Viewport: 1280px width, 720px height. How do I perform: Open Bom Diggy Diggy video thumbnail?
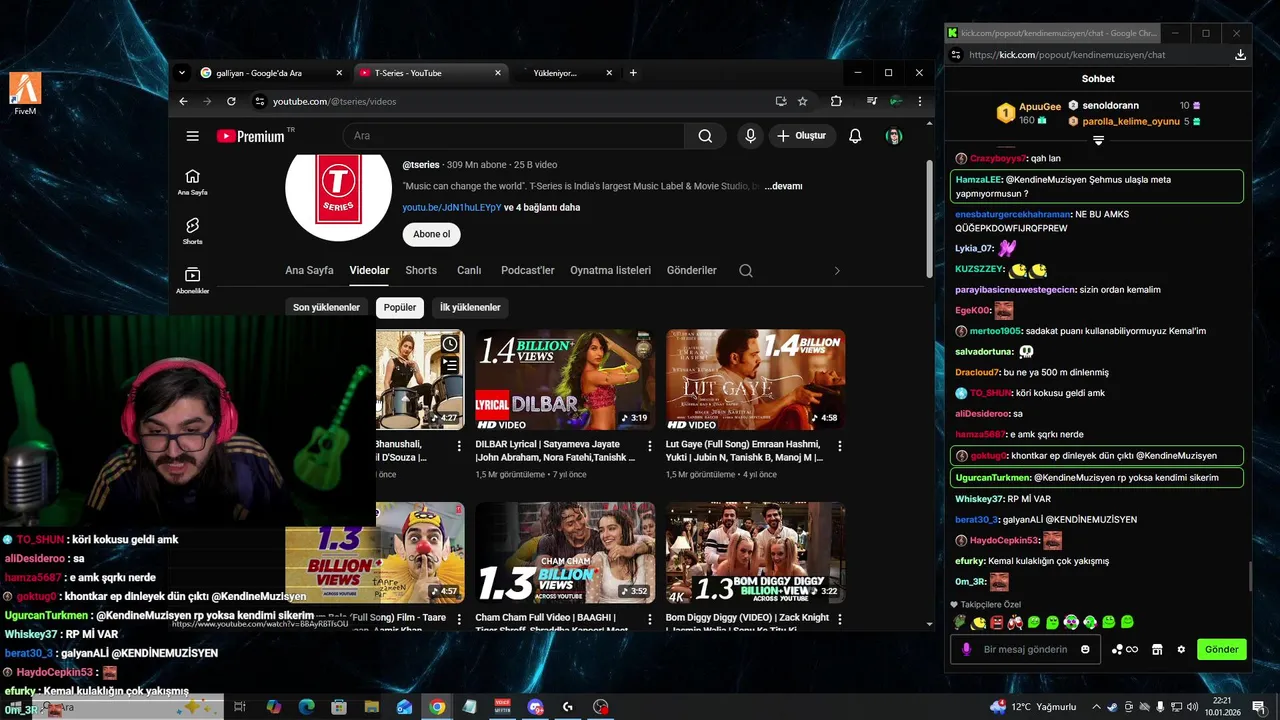[x=755, y=553]
